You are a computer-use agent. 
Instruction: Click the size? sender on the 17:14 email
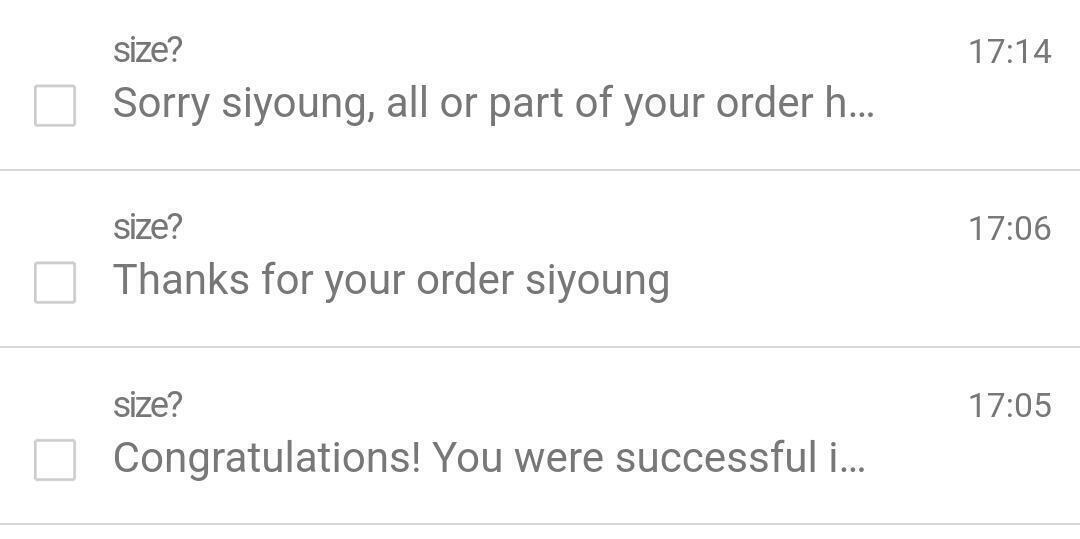click(x=148, y=50)
